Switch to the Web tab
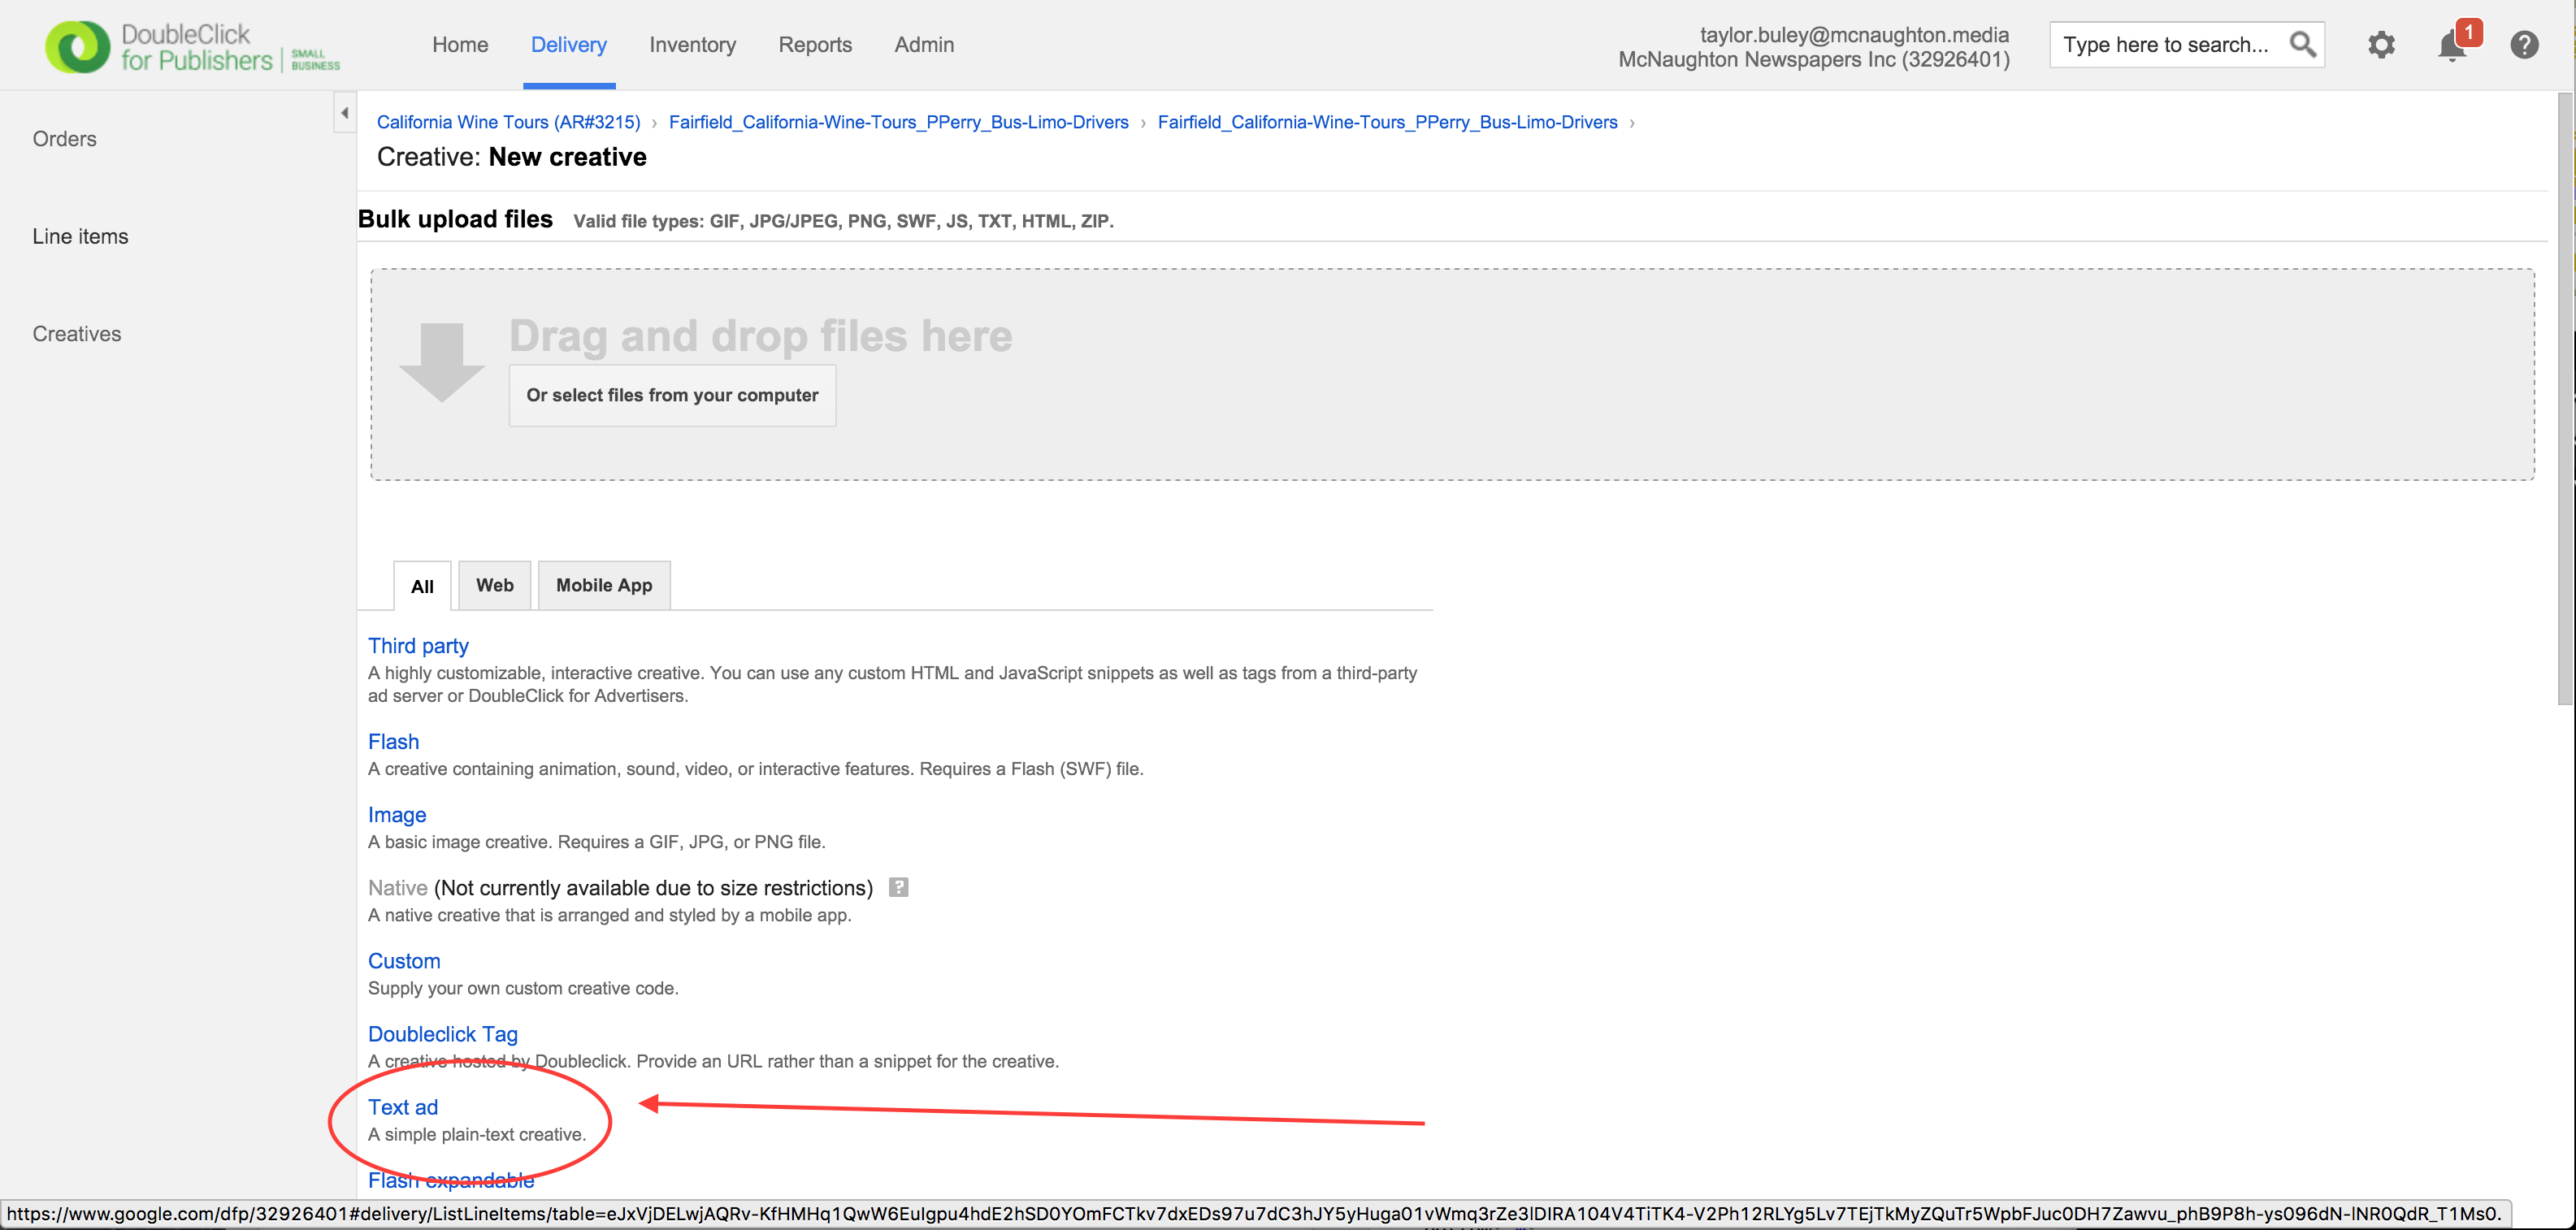The image size is (2576, 1230). 494,585
